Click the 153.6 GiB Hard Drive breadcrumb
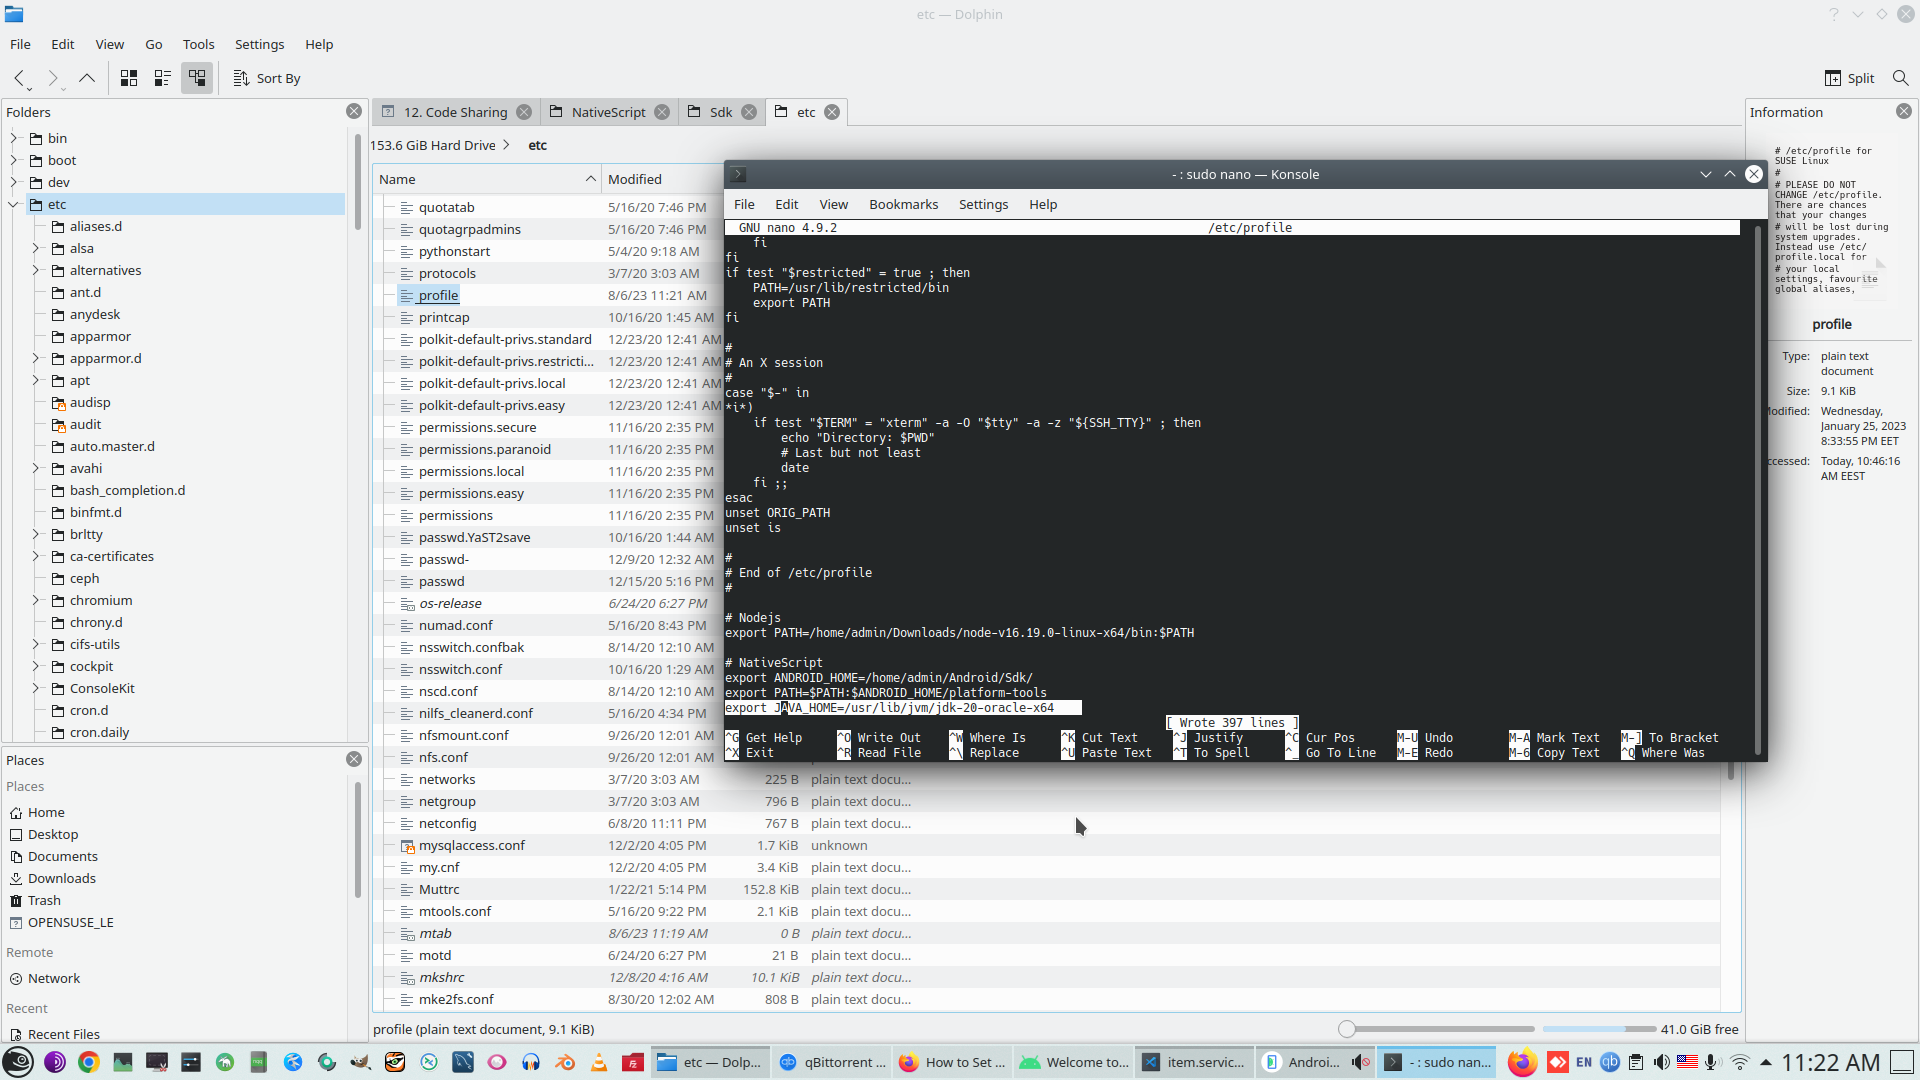Viewport: 1920px width, 1080px height. 433,145
